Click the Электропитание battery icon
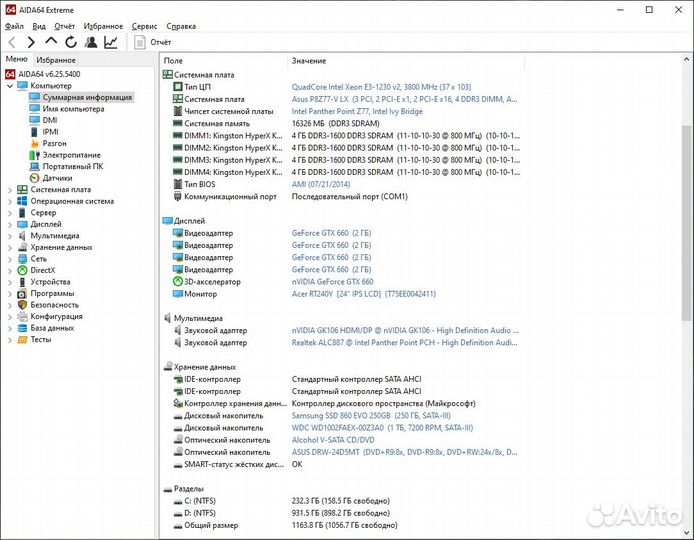 35,155
